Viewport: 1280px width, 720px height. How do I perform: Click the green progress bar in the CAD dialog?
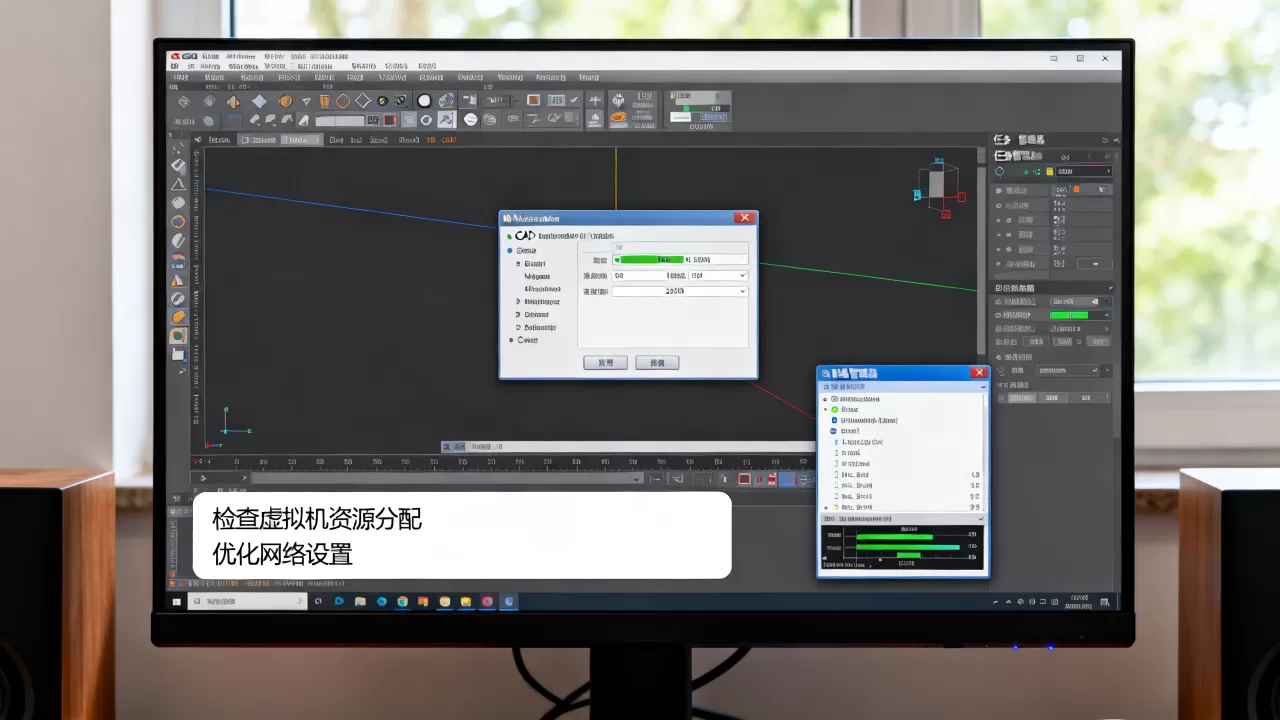(654, 259)
